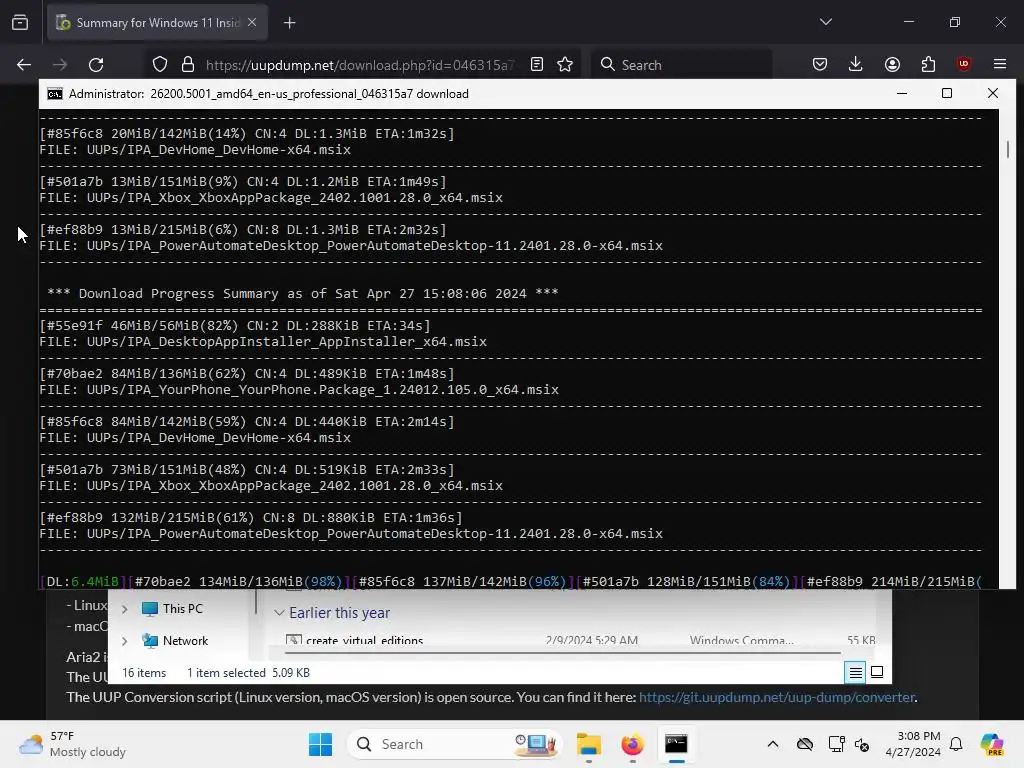
Task: Open Firefox application hamburger menu
Action: pos(1000,65)
